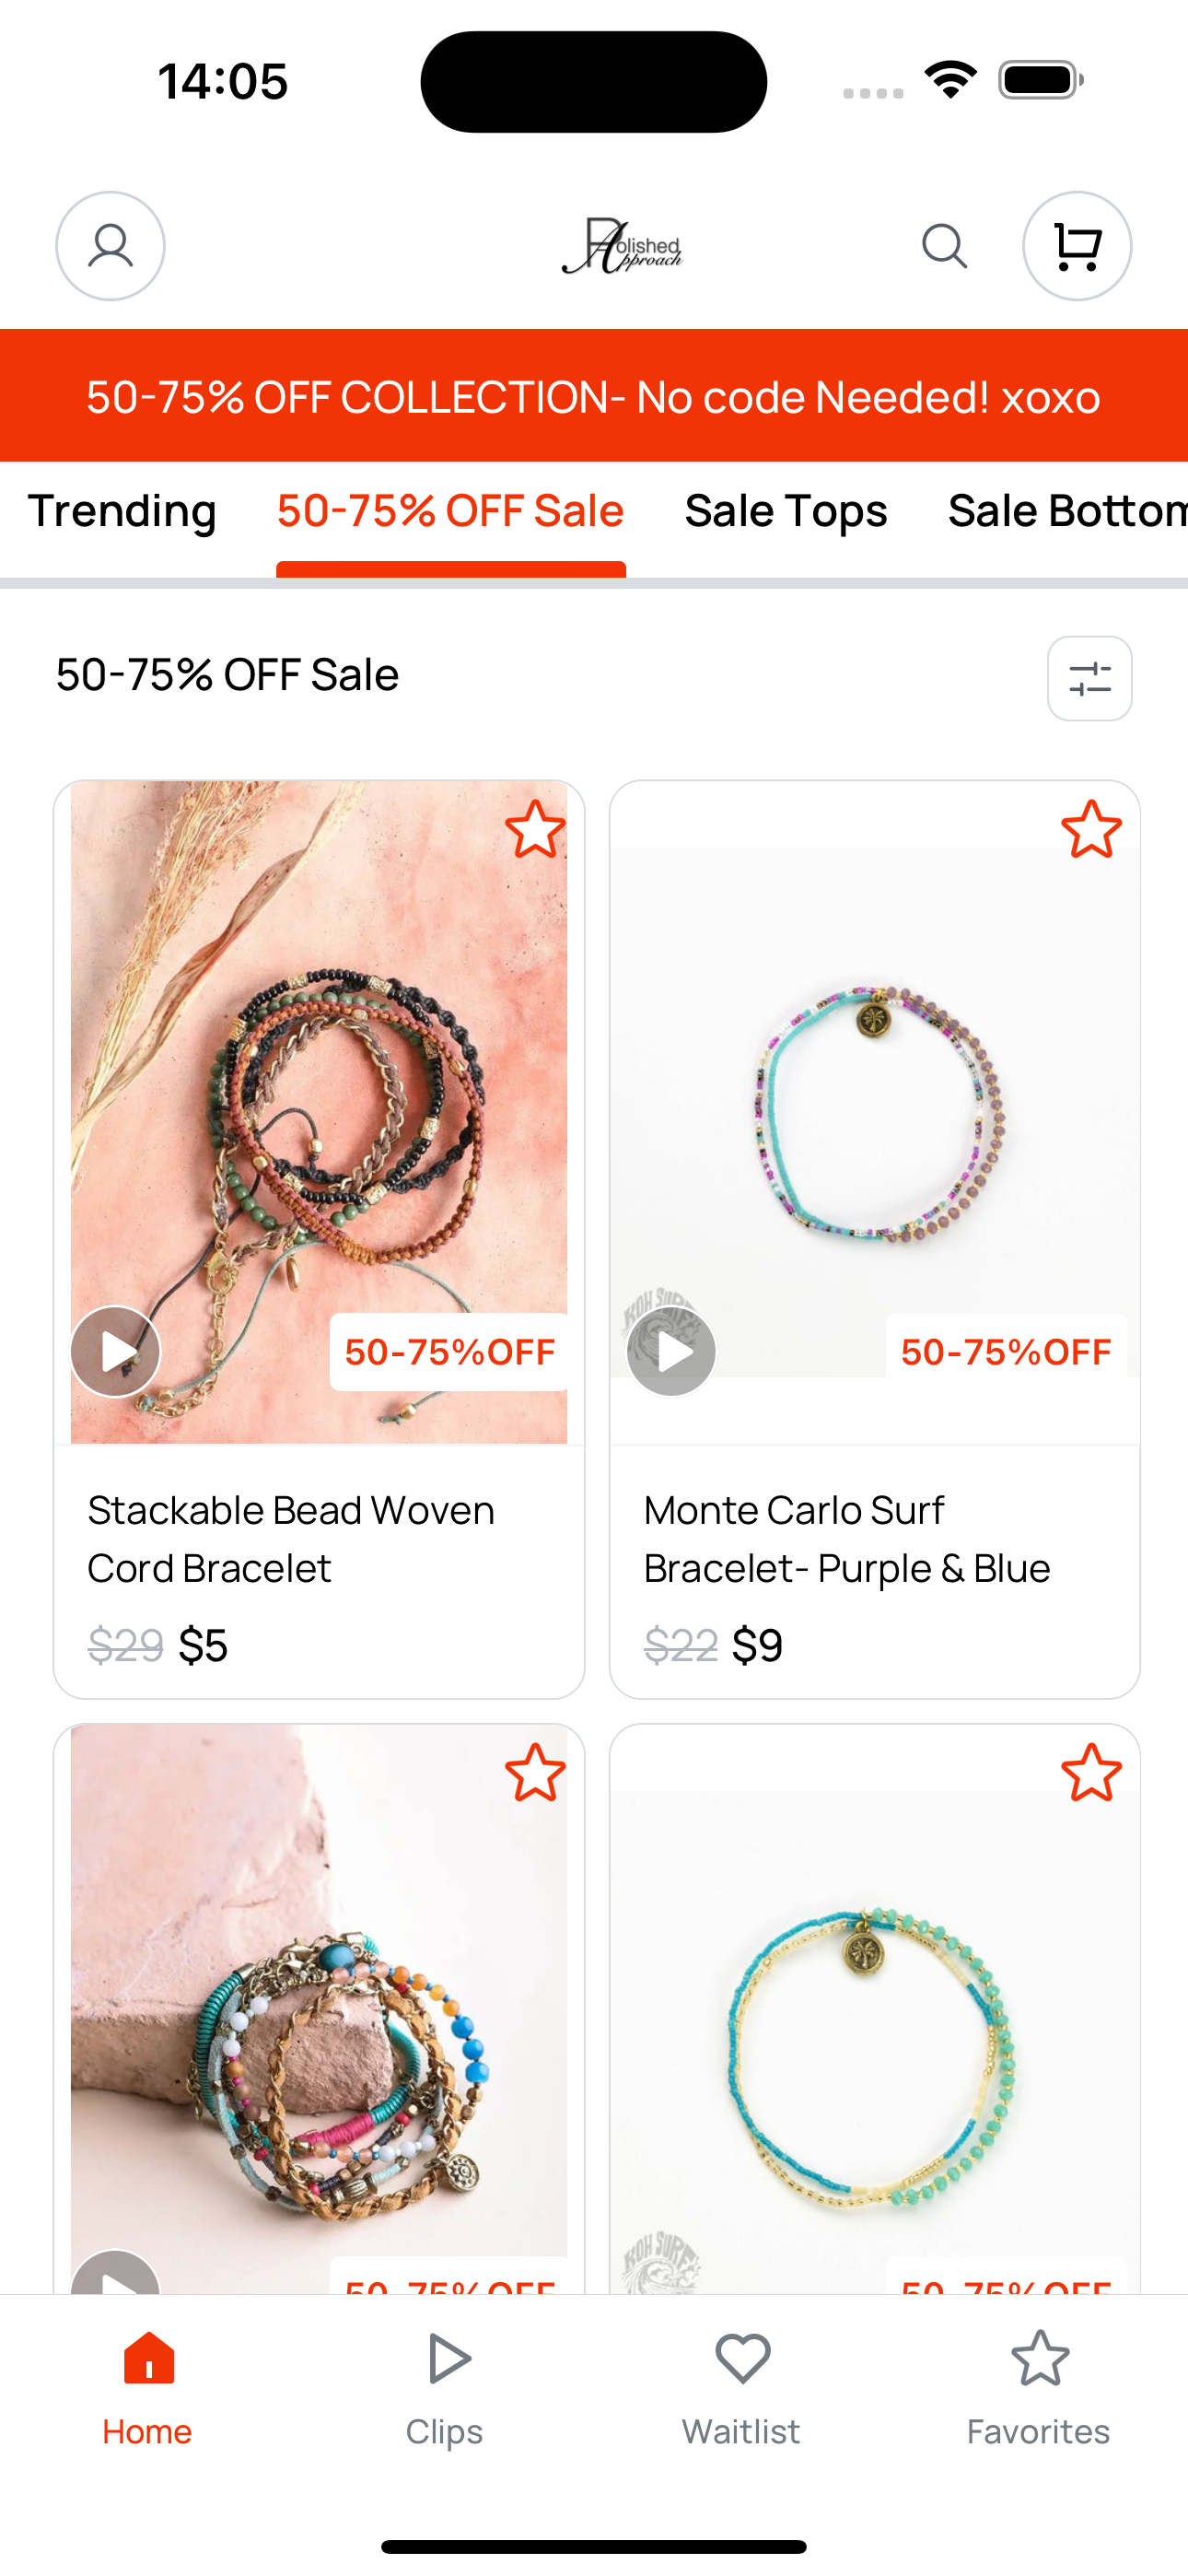
Task: Open Monte Carlo Surf Bracelet product title
Action: (x=846, y=1539)
